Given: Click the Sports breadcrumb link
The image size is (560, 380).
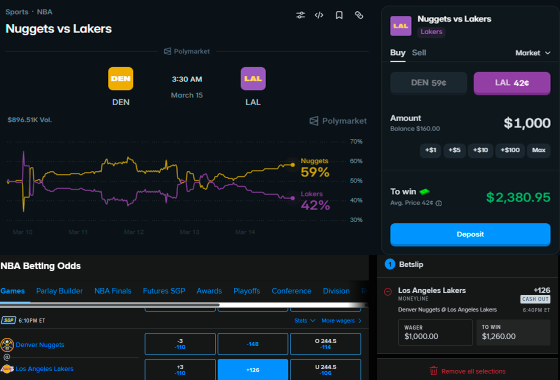Looking at the screenshot, I should click(x=17, y=12).
